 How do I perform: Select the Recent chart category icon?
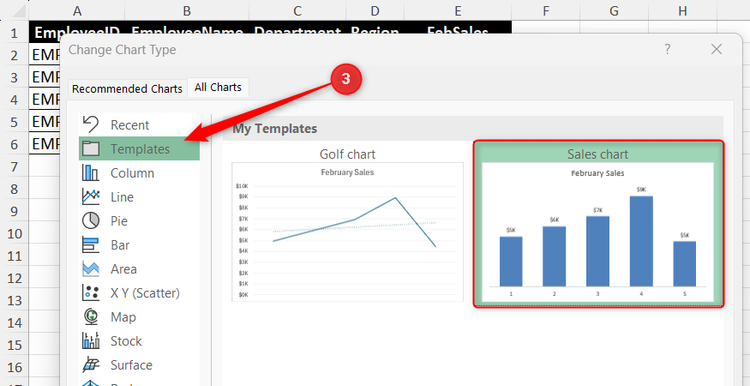[90, 125]
